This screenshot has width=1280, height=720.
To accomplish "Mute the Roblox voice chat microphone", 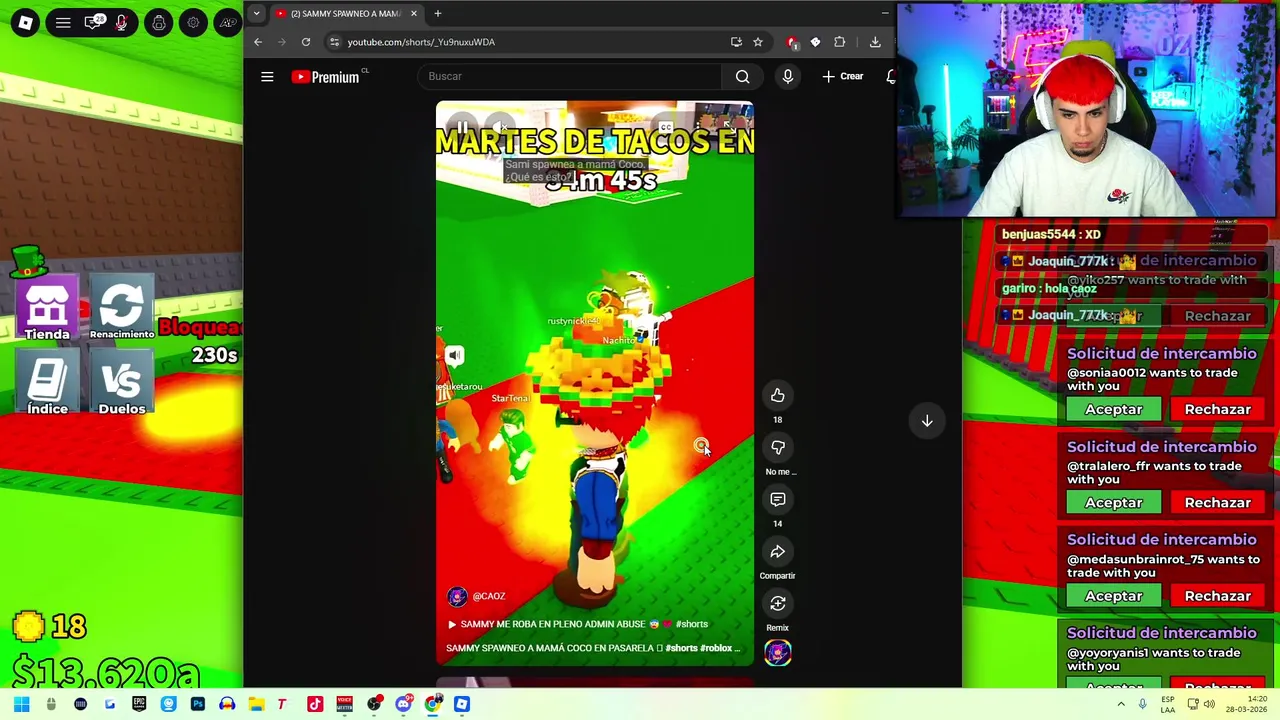I will 122,22.
